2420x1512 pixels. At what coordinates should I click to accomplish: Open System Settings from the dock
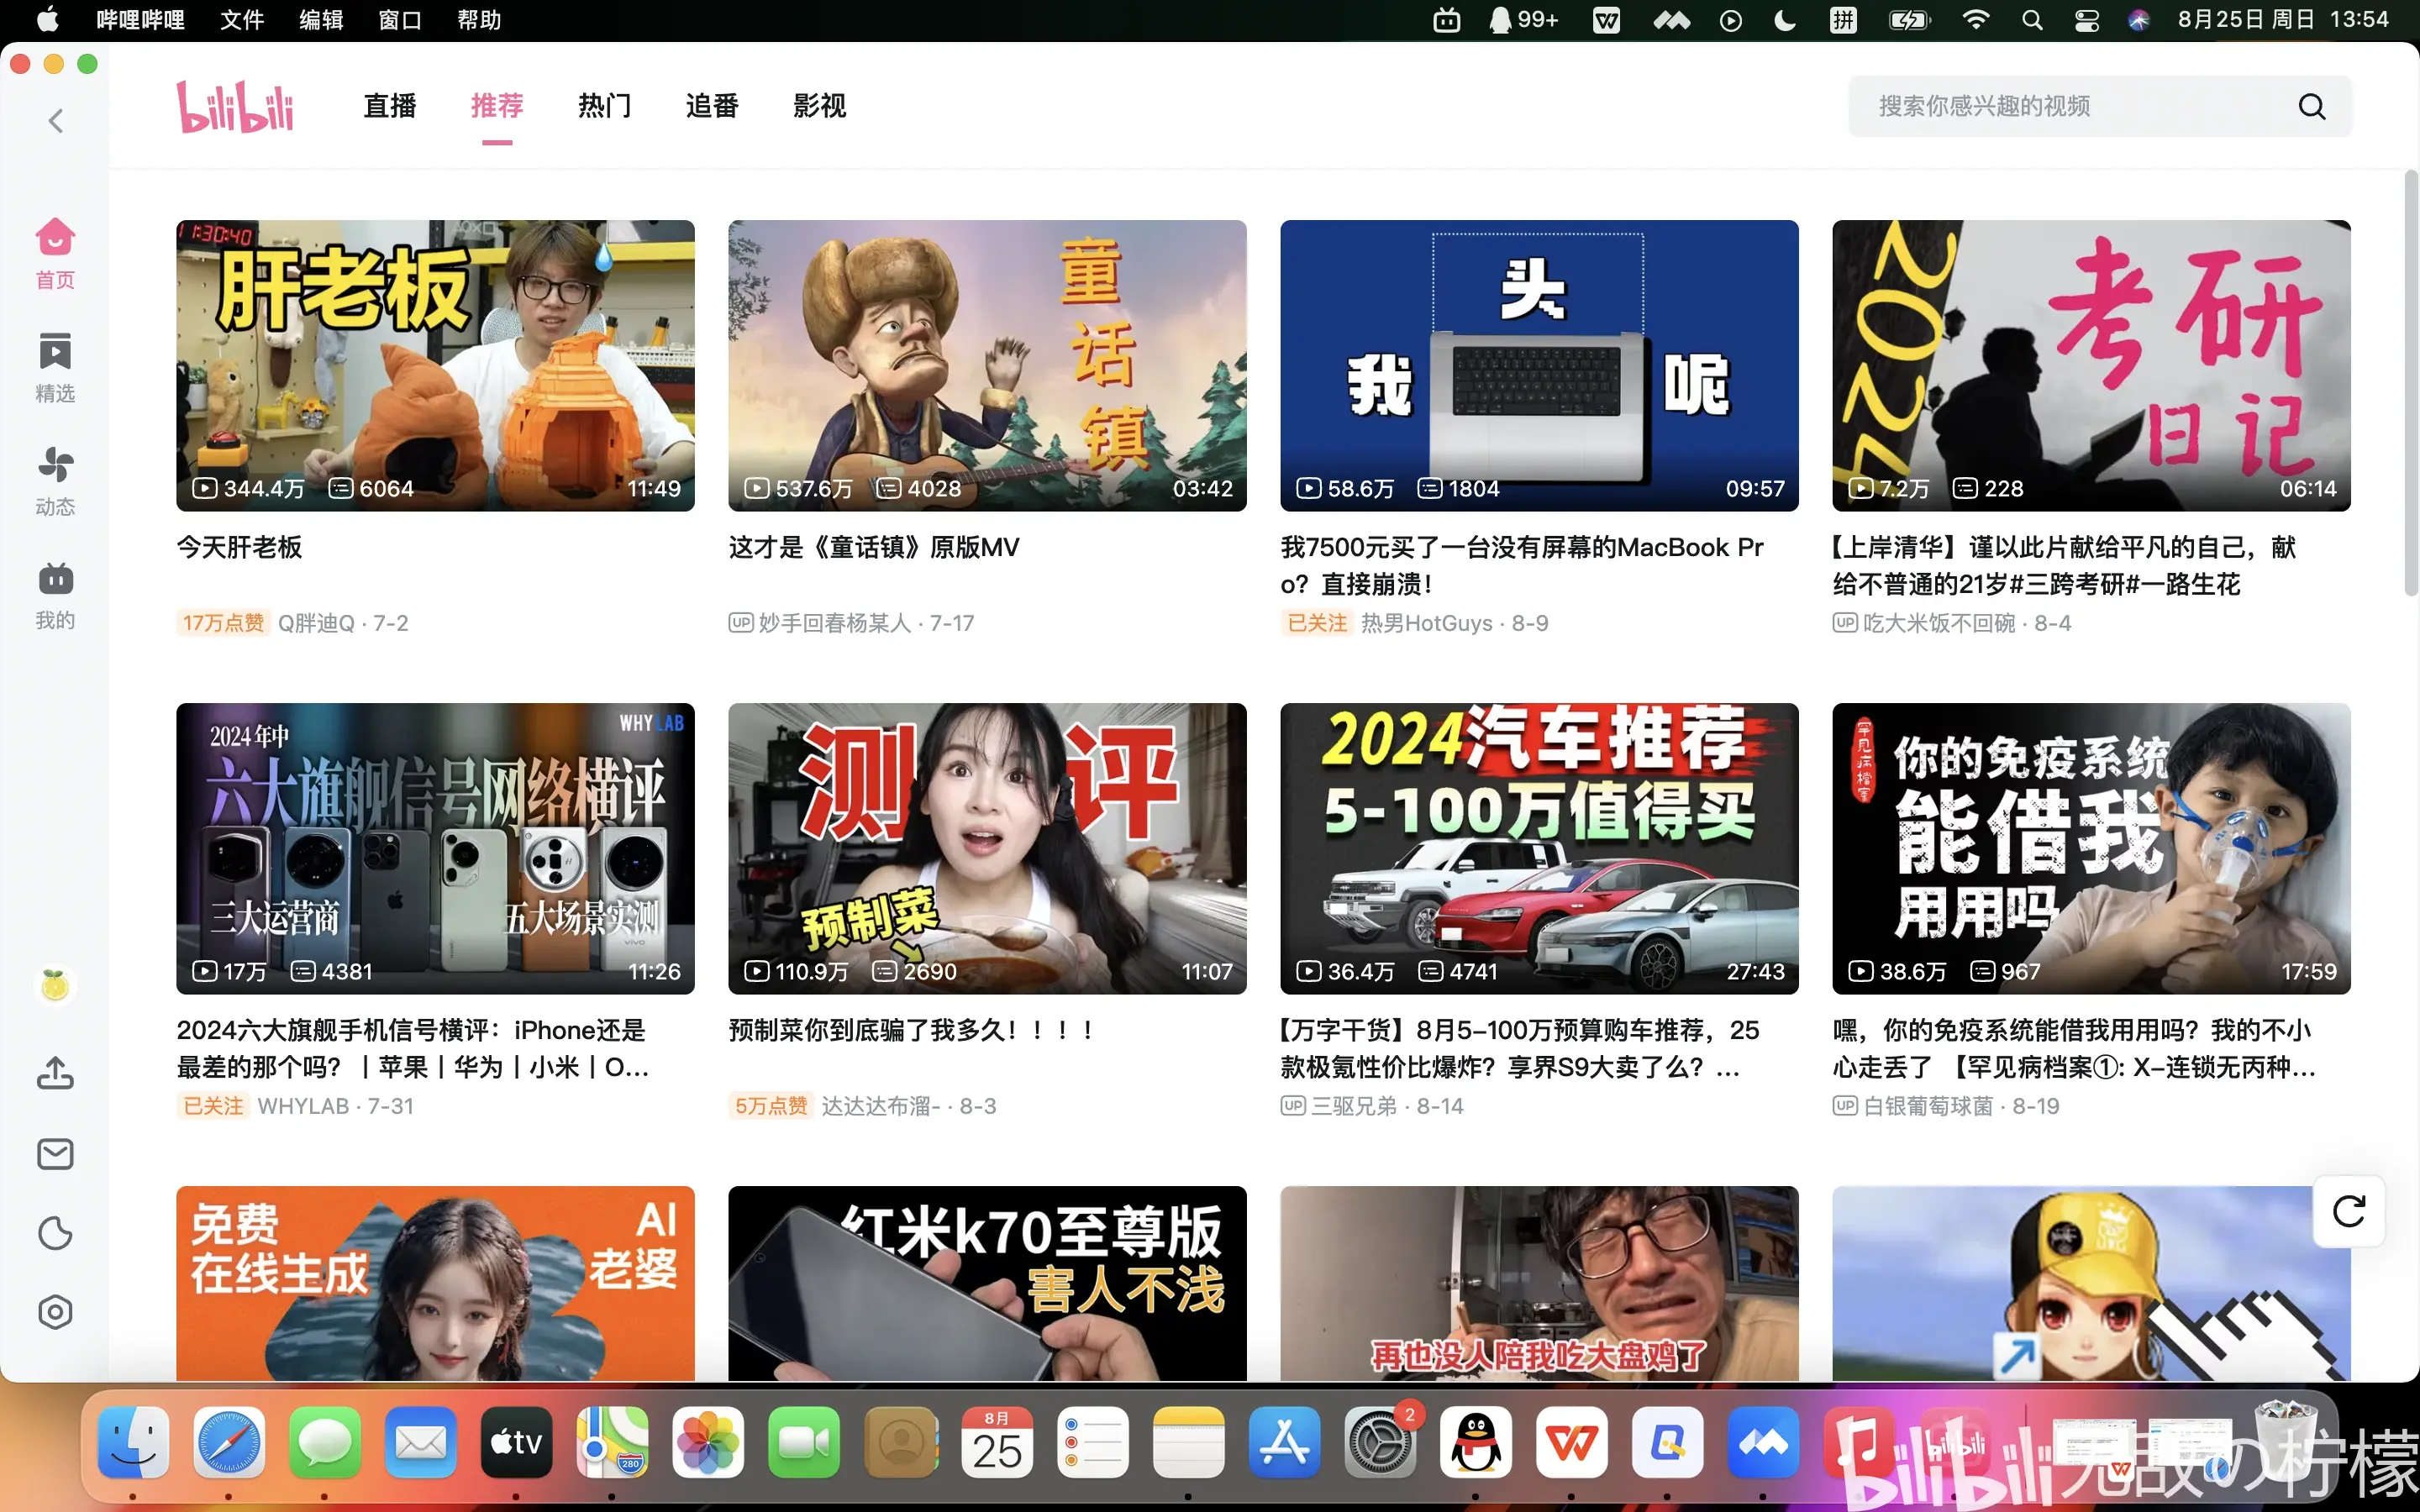(x=1380, y=1442)
